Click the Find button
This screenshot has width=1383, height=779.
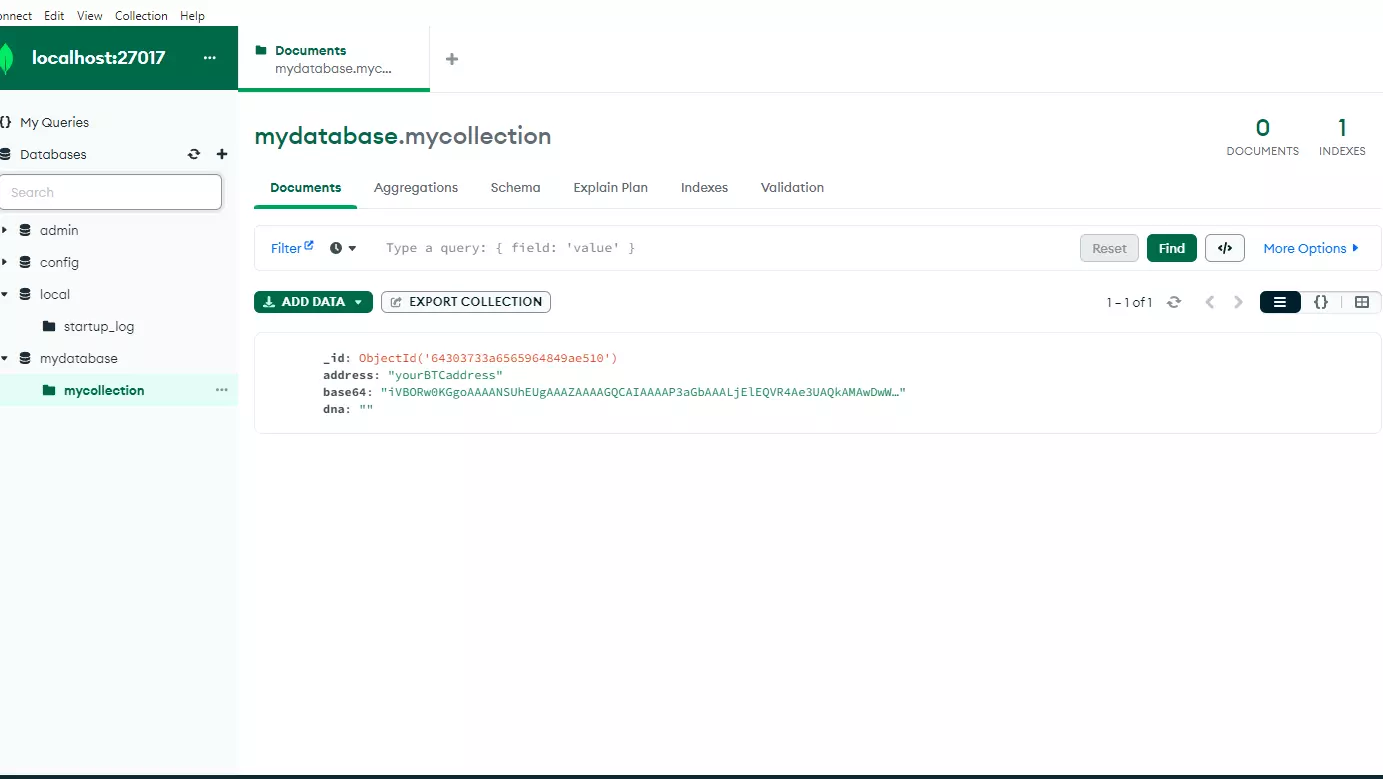coord(1171,248)
